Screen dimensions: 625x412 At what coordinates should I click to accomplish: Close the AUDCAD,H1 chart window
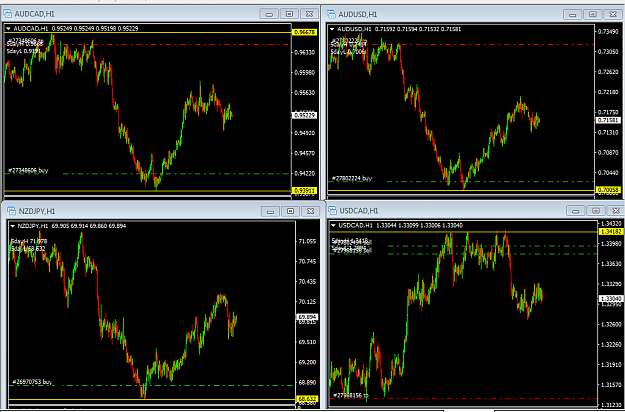coord(309,14)
